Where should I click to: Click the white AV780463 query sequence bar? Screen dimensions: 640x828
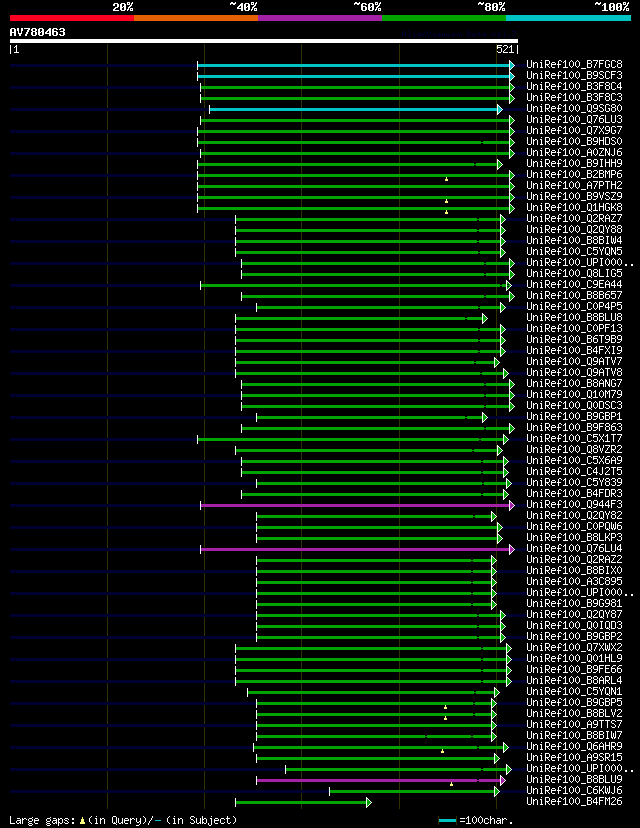[x=263, y=41]
